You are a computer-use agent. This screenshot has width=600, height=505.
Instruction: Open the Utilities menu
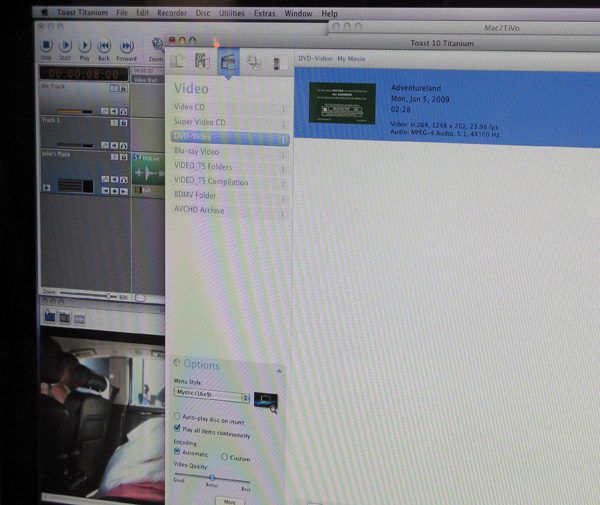pos(232,13)
